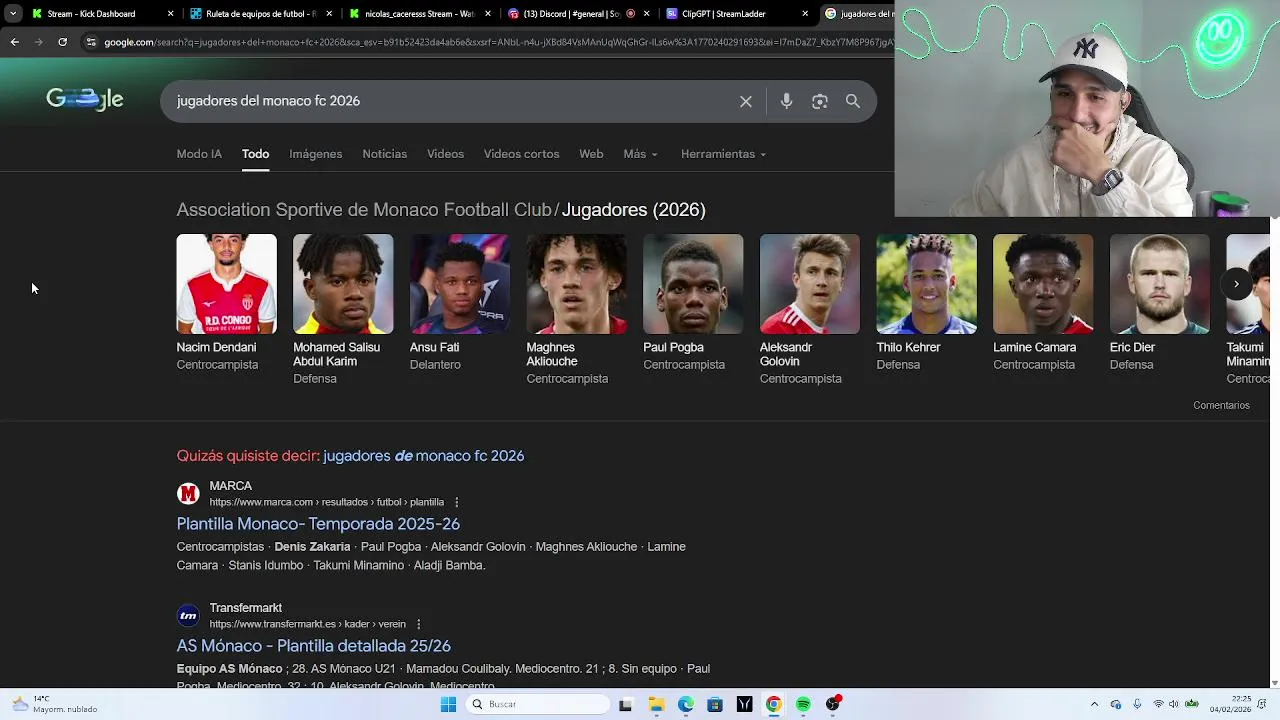This screenshot has width=1280, height=720.
Task: Expand the Más search filter dropdown
Action: [x=640, y=154]
